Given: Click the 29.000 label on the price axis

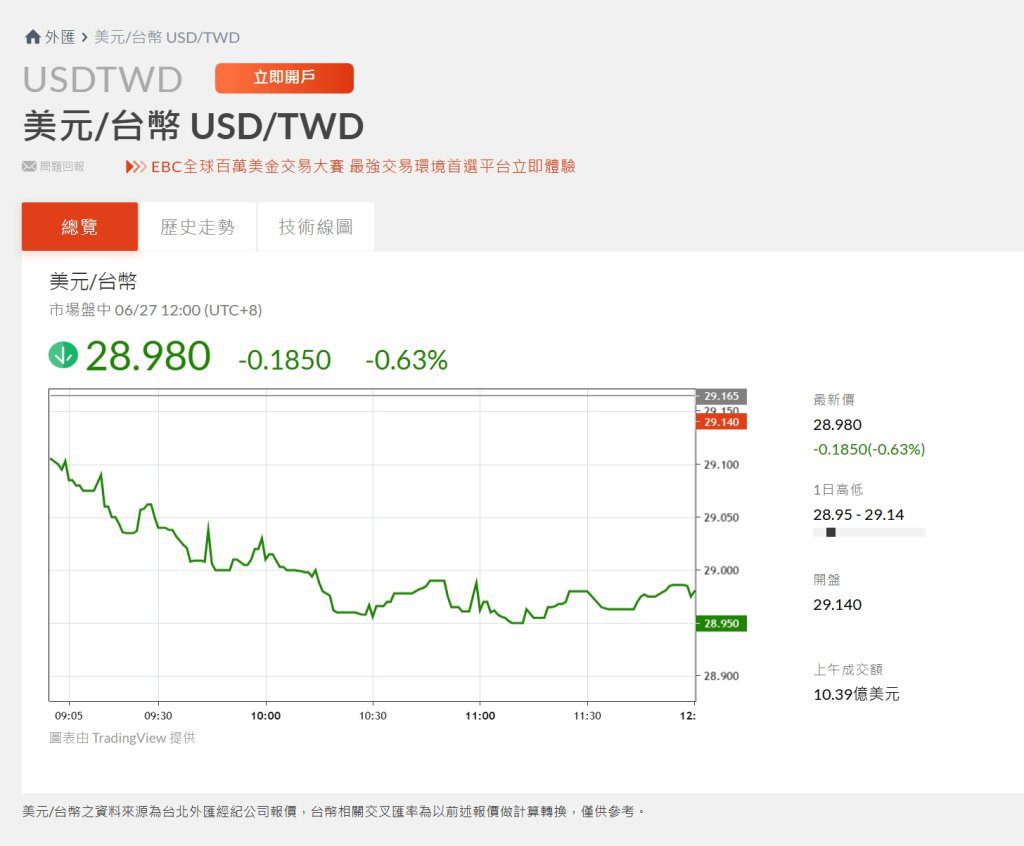Looking at the screenshot, I should [x=721, y=570].
